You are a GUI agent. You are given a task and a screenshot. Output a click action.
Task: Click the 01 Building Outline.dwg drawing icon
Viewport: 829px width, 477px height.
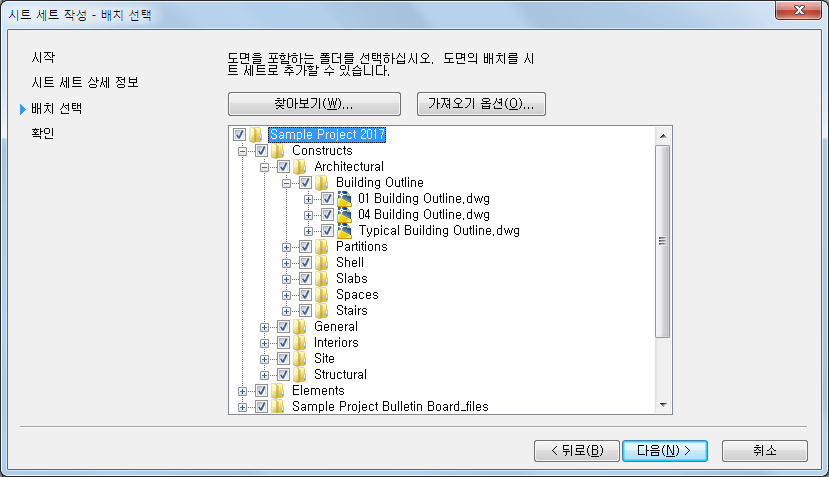click(345, 199)
